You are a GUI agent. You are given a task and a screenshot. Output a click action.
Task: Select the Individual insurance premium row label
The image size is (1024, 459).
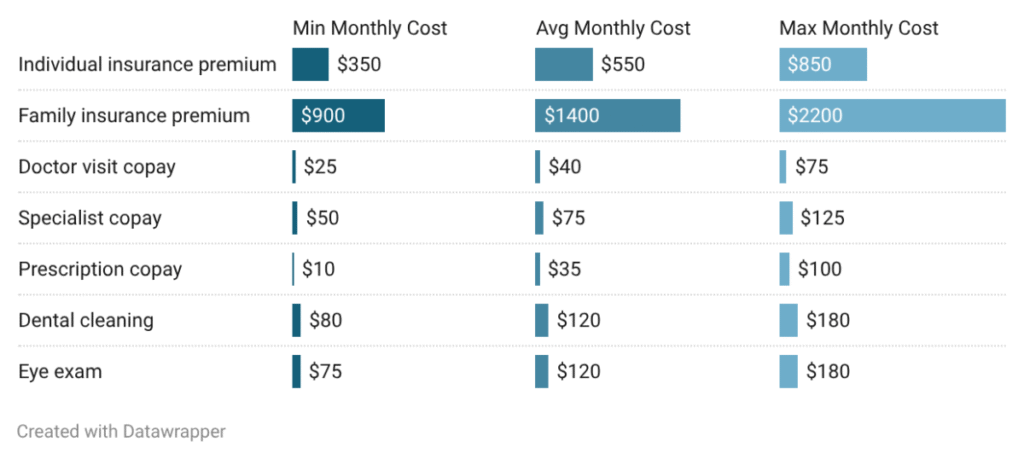point(147,65)
